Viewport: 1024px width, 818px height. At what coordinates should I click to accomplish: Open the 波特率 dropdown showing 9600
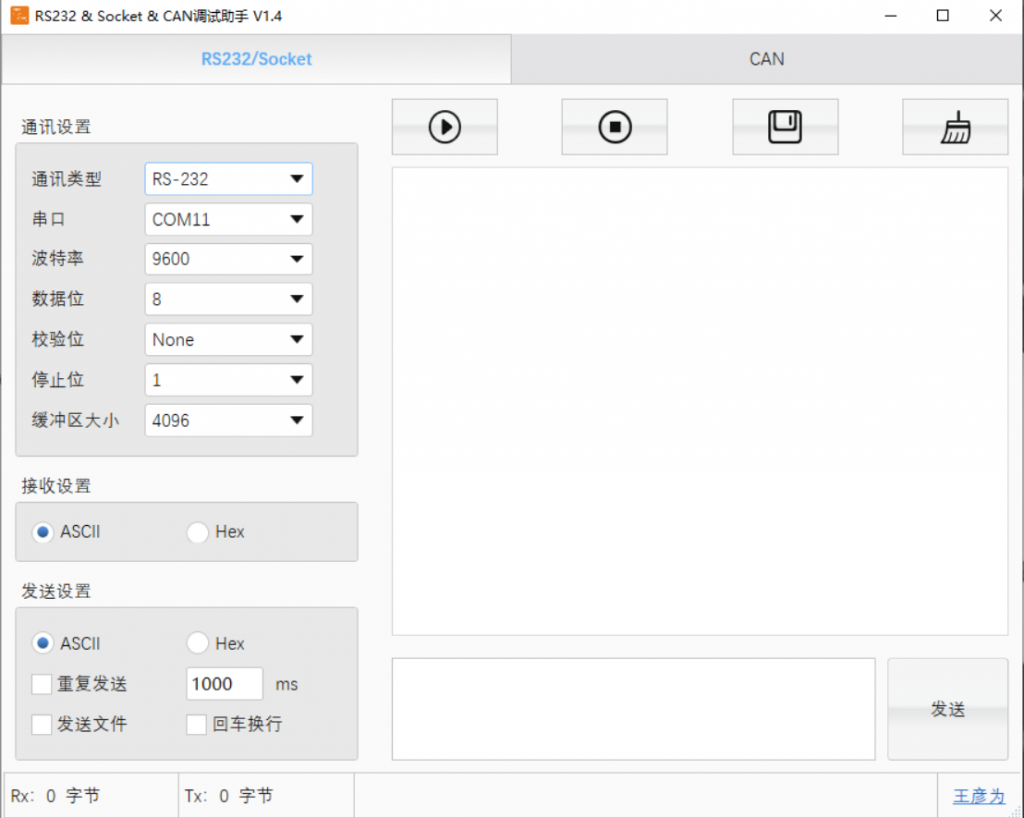(229, 259)
